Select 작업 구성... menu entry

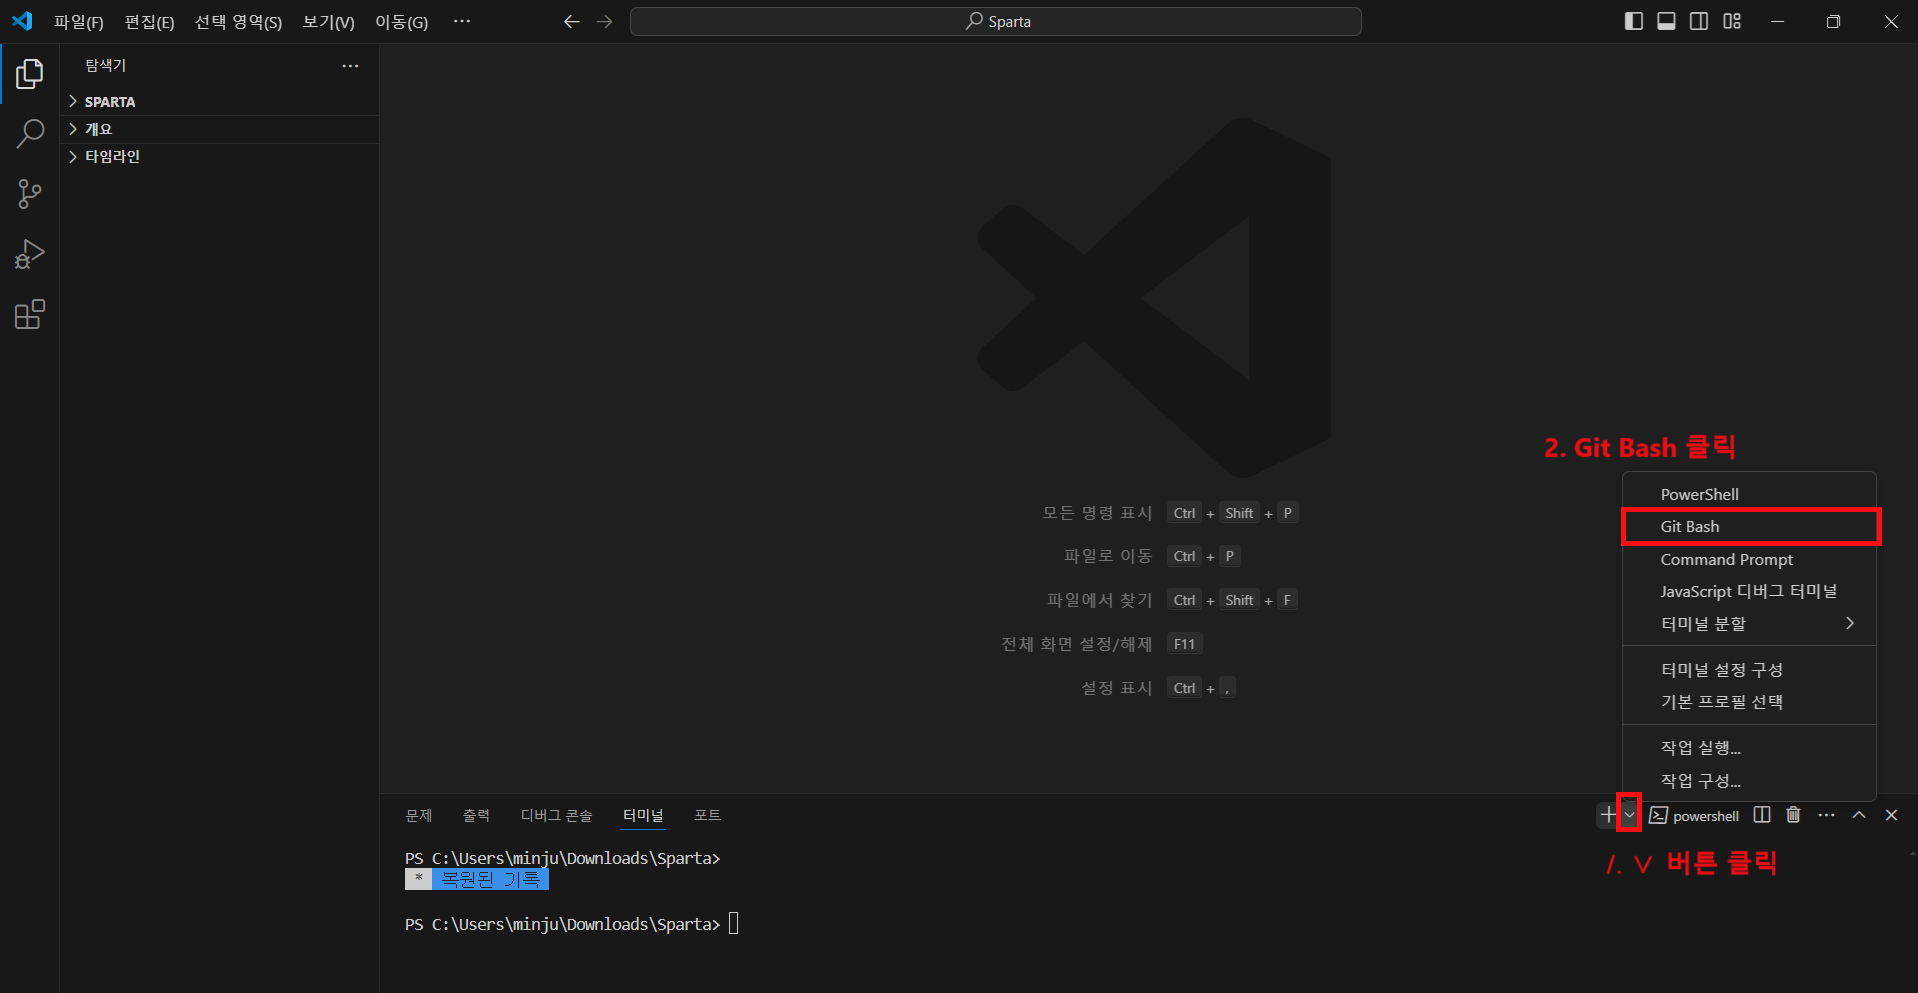pos(1749,780)
